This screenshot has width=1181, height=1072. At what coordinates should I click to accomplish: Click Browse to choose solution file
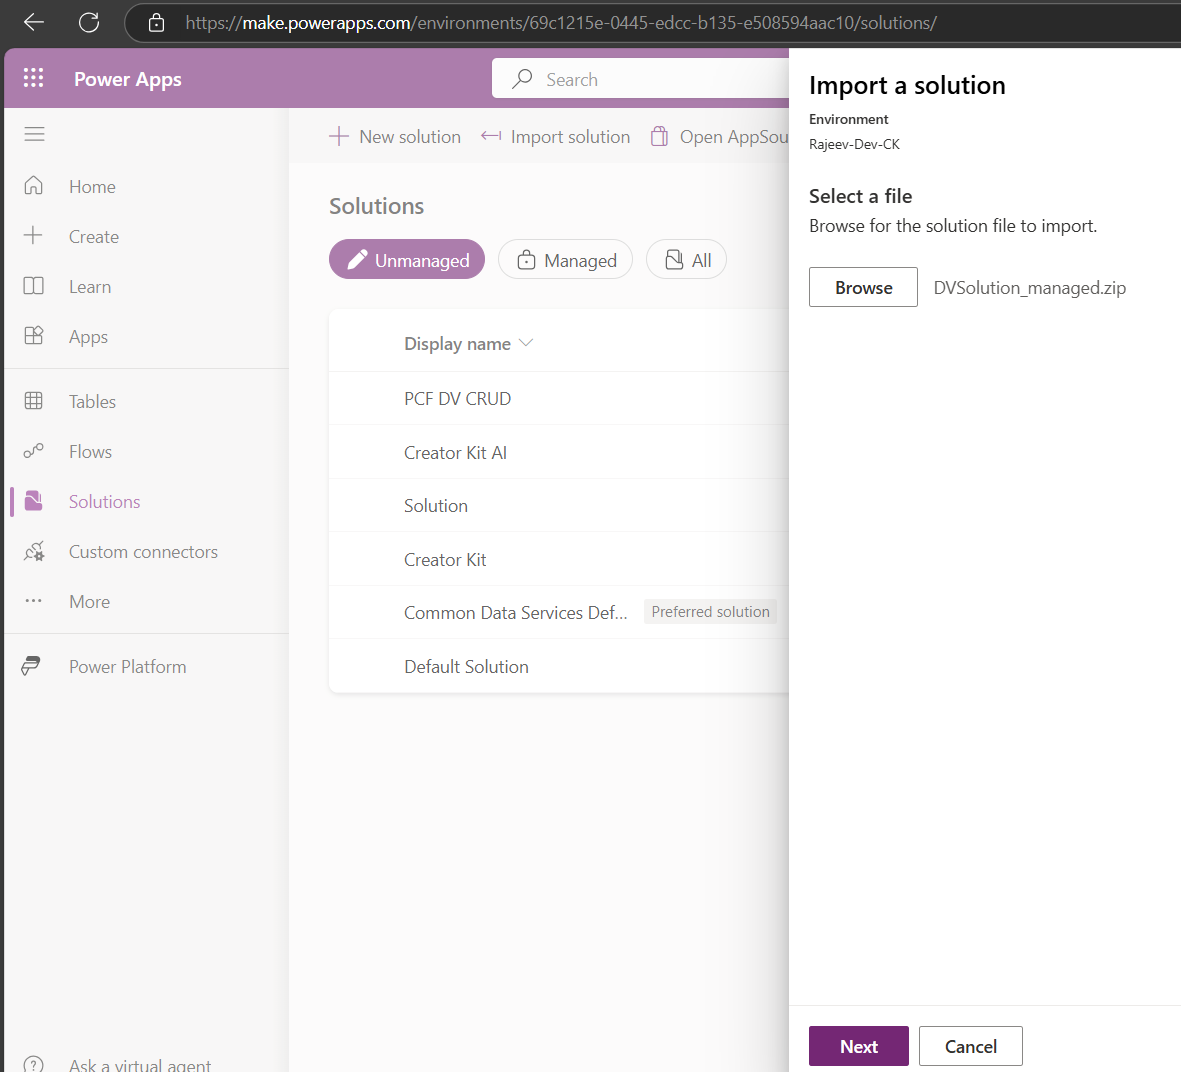pyautogui.click(x=863, y=287)
